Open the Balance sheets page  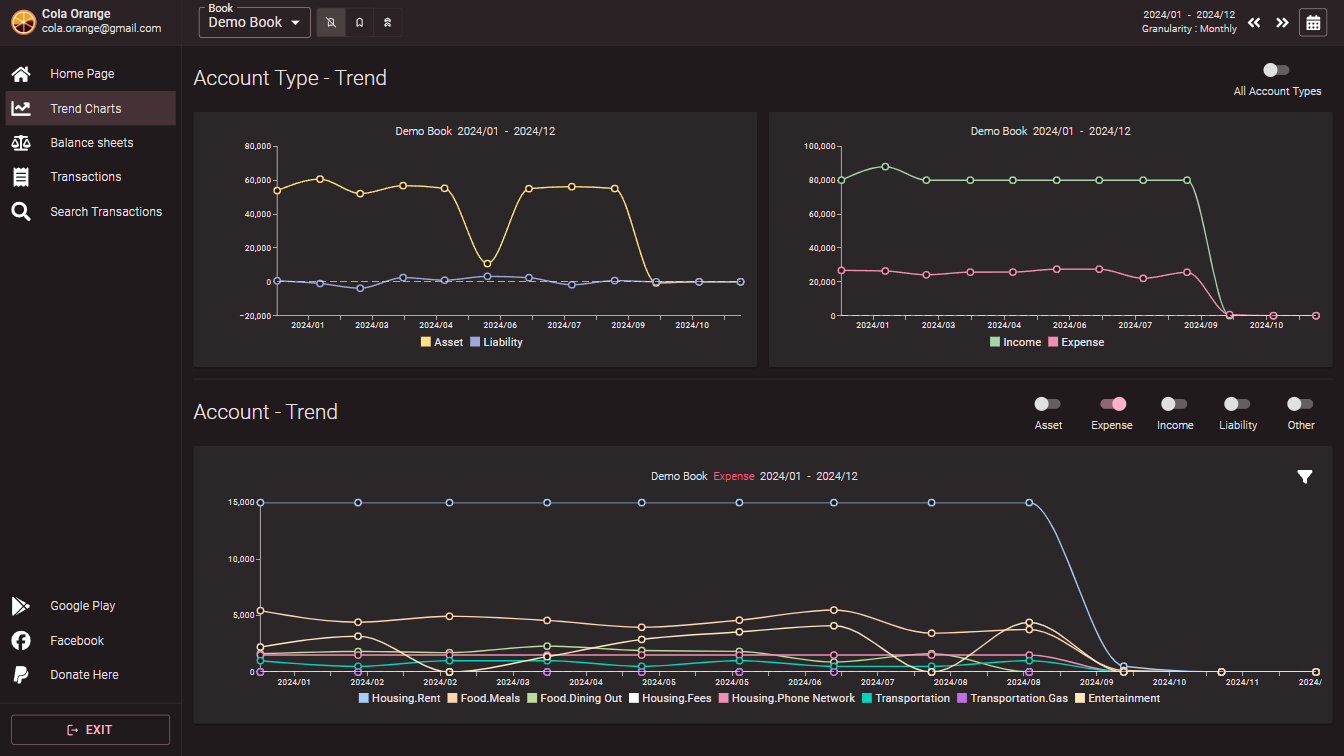pos(91,143)
